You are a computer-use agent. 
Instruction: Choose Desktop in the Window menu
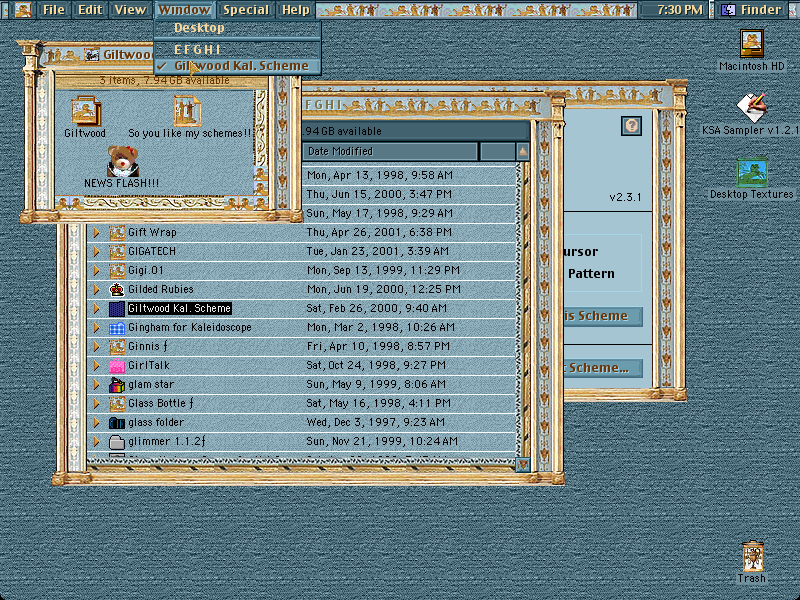[x=238, y=28]
